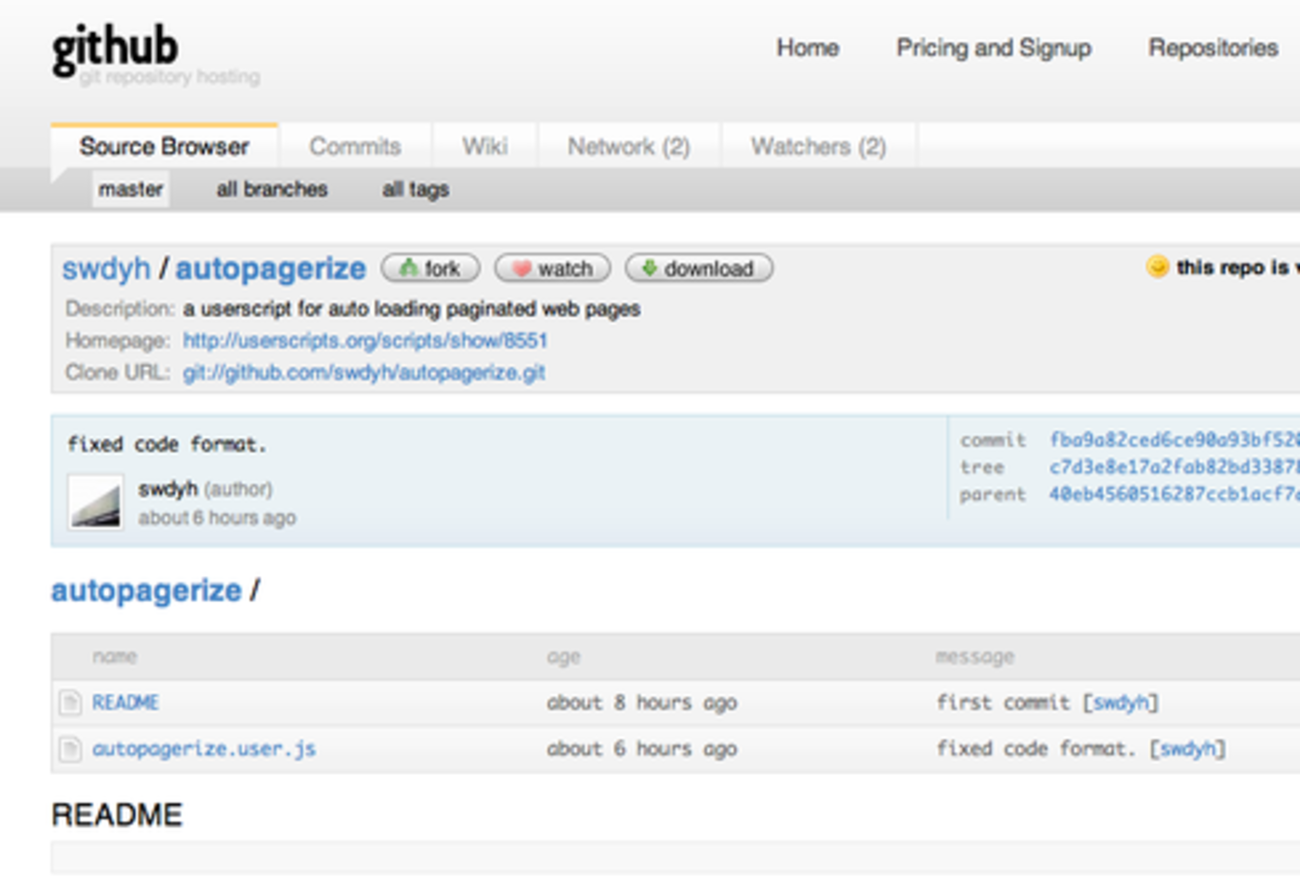Open the userscripts.org homepage link
Viewport: 1300px width, 883px height.
[x=365, y=341]
